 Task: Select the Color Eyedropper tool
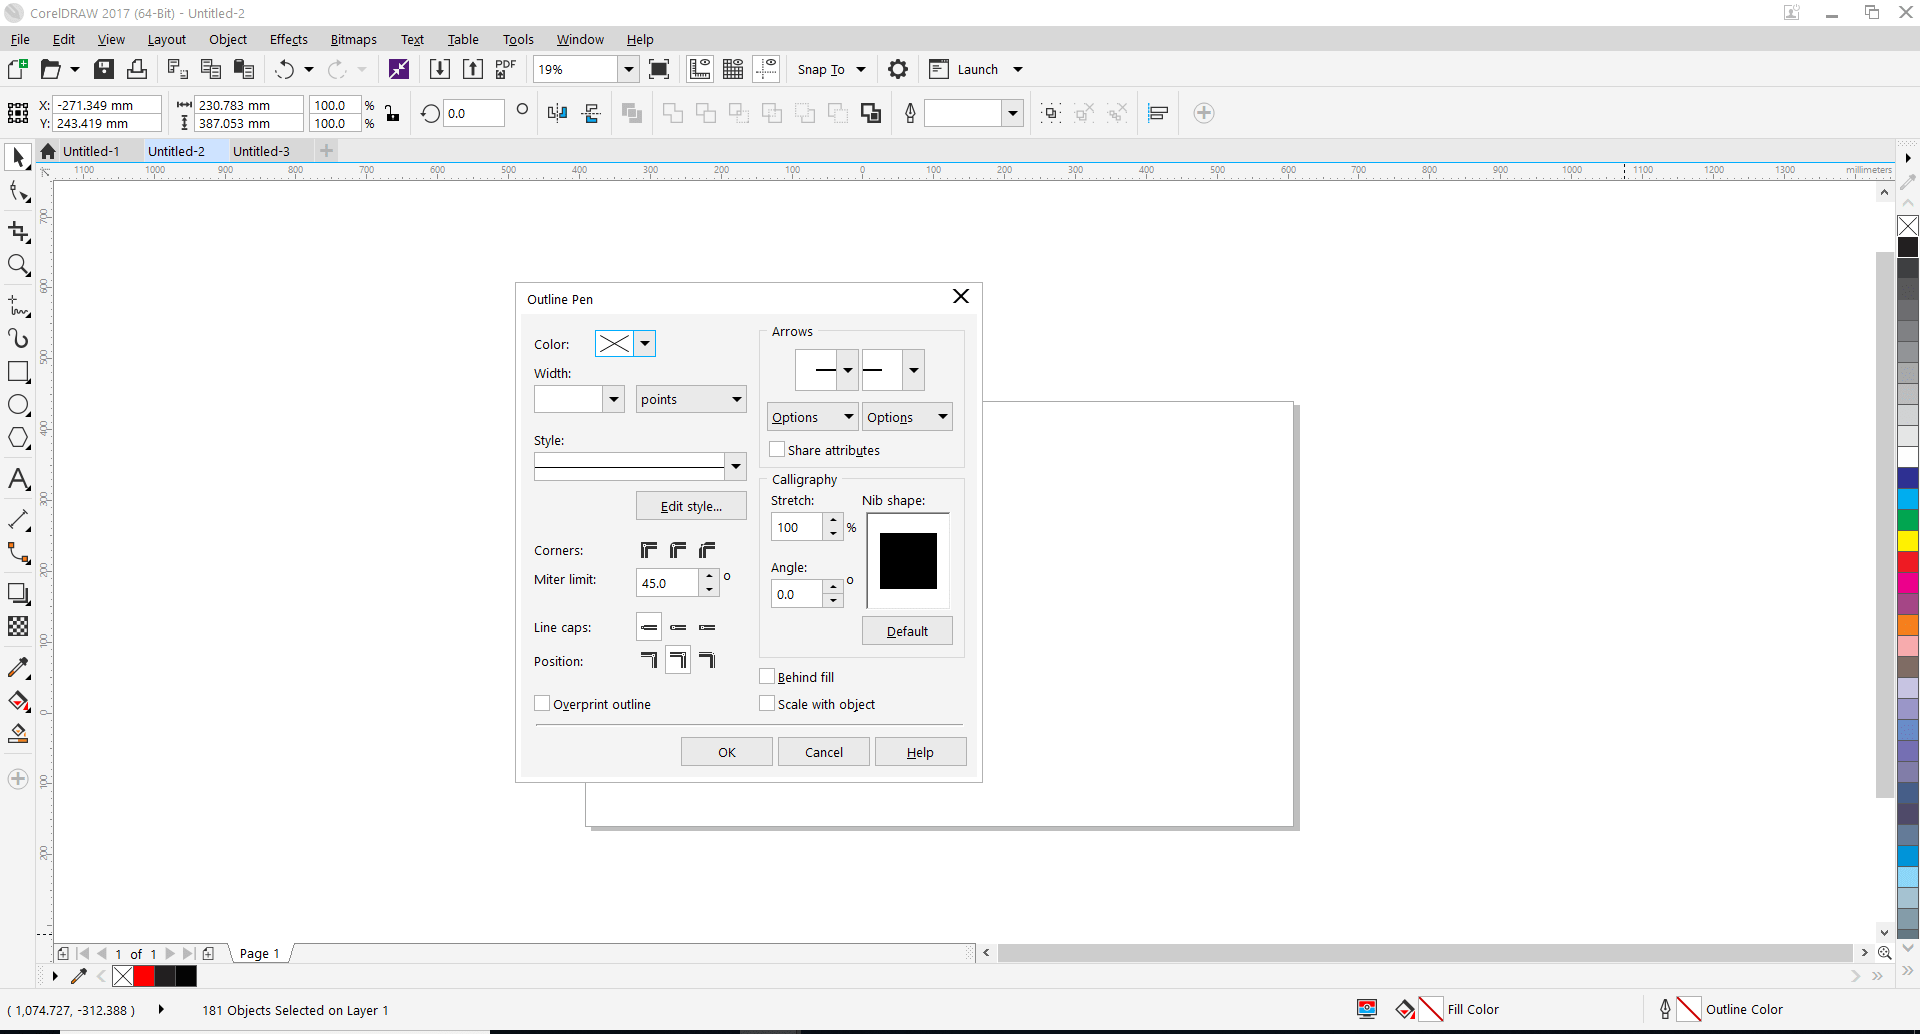coord(18,667)
